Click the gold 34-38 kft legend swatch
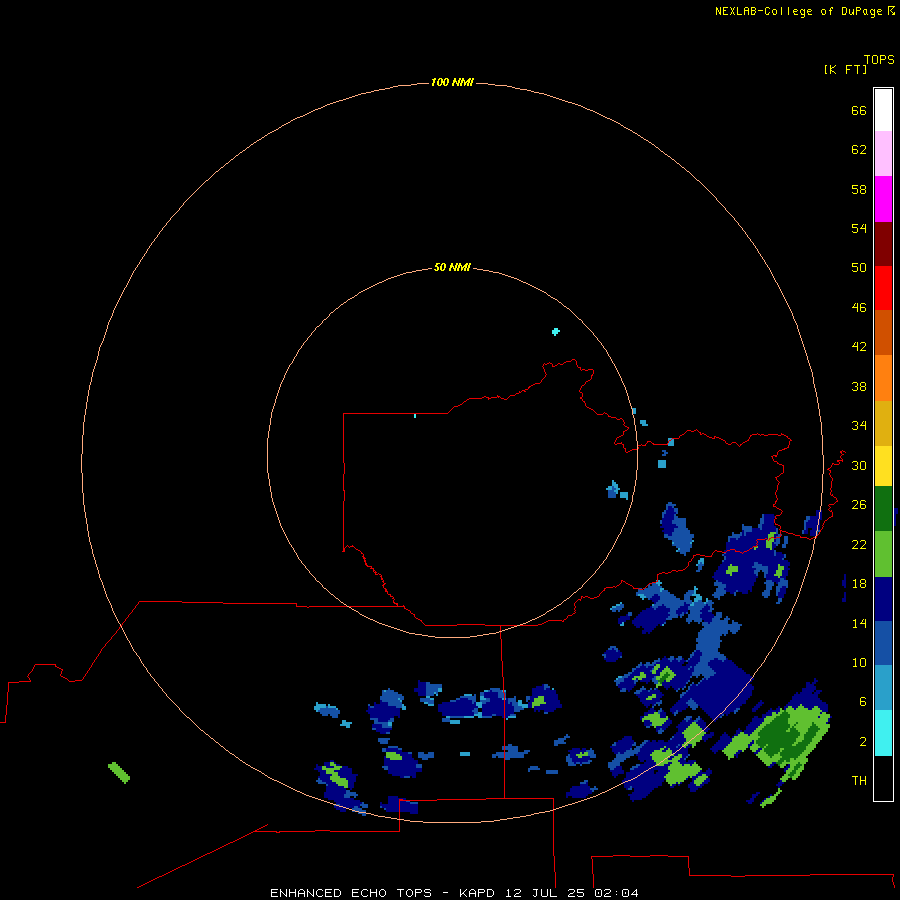This screenshot has width=900, height=900. tap(883, 423)
